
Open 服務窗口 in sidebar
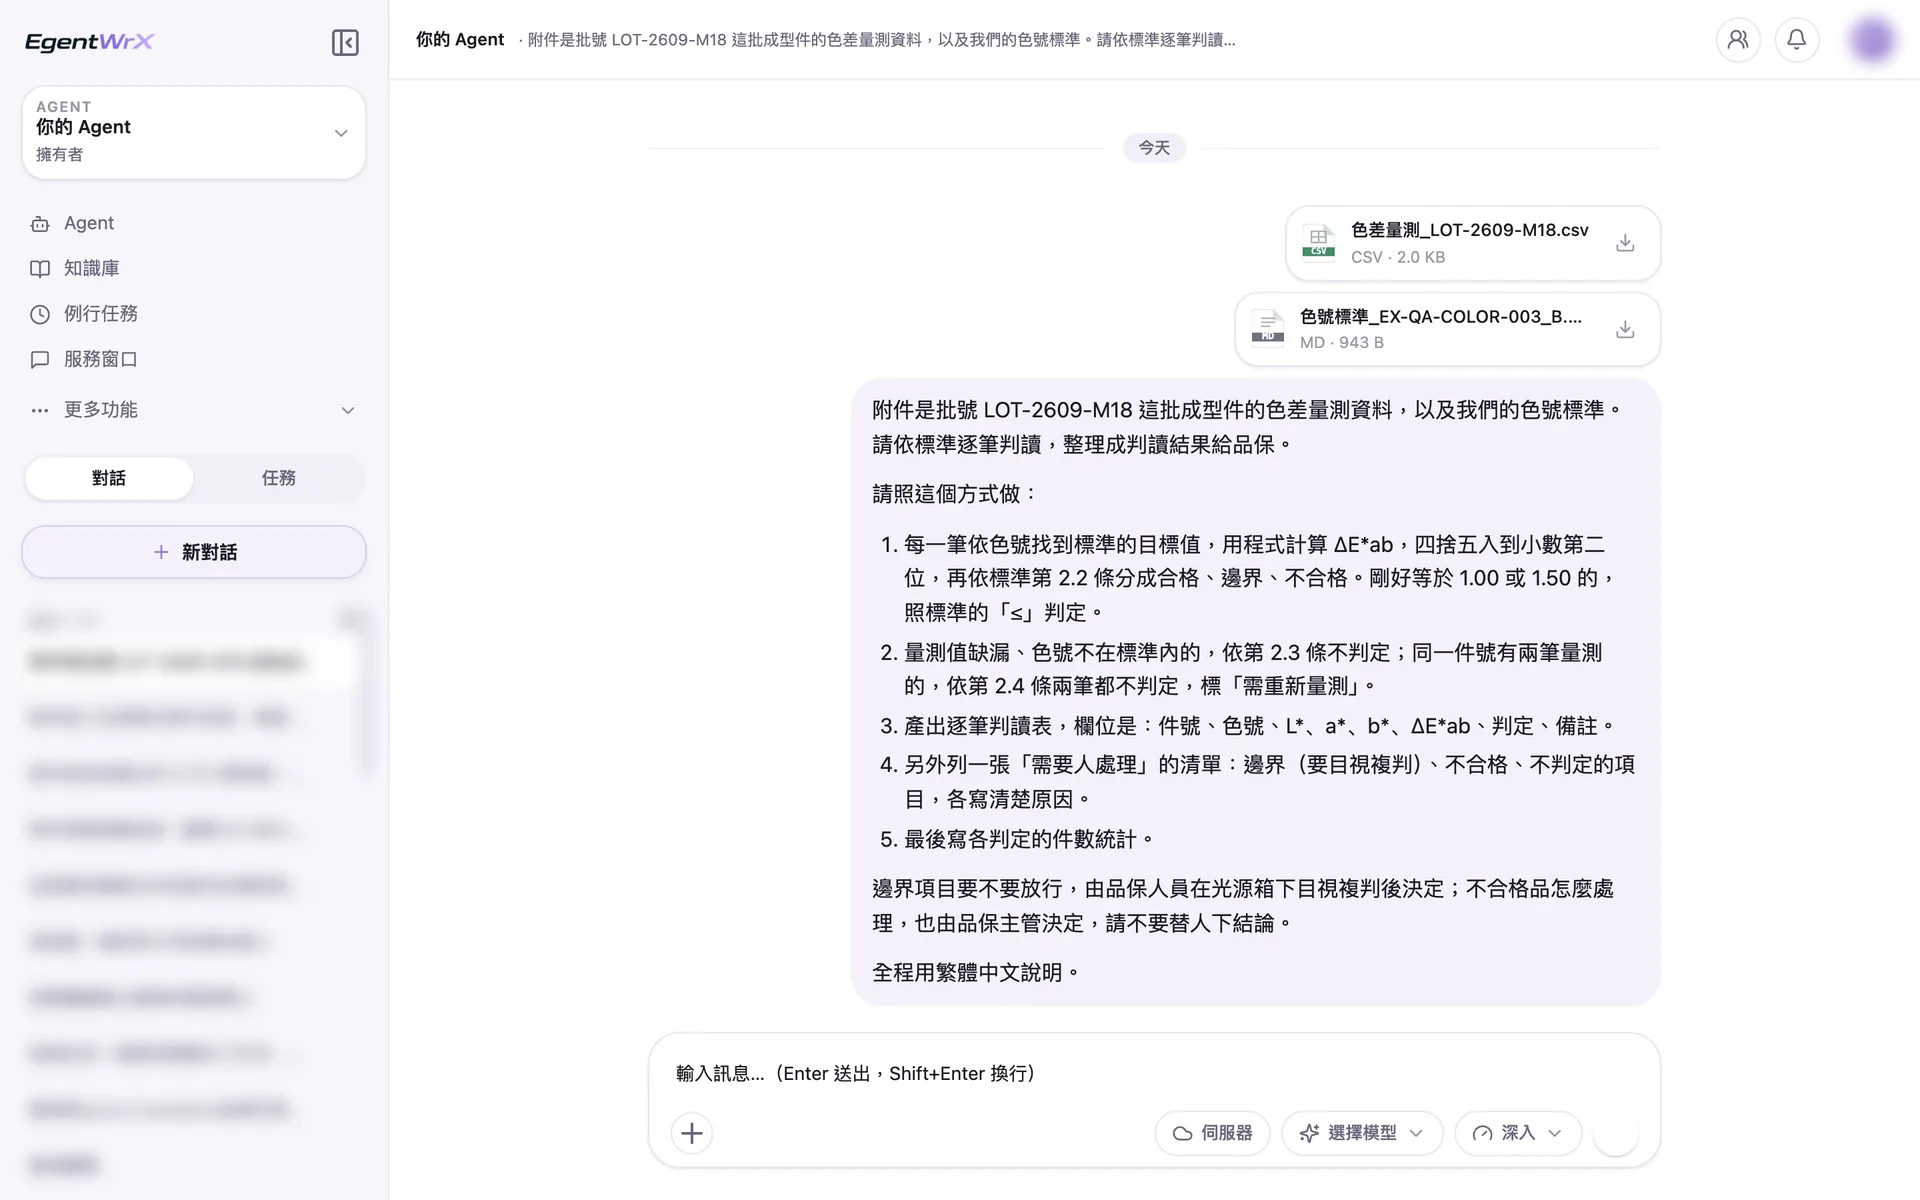tap(194, 359)
